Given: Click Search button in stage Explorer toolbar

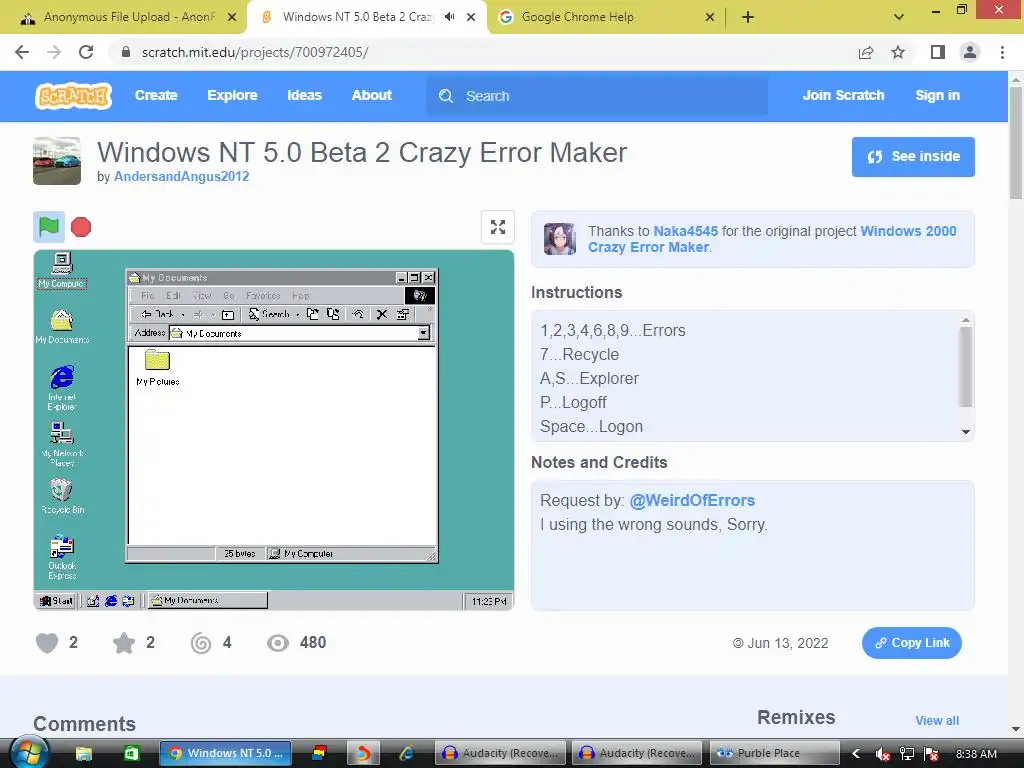Looking at the screenshot, I should [x=269, y=314].
